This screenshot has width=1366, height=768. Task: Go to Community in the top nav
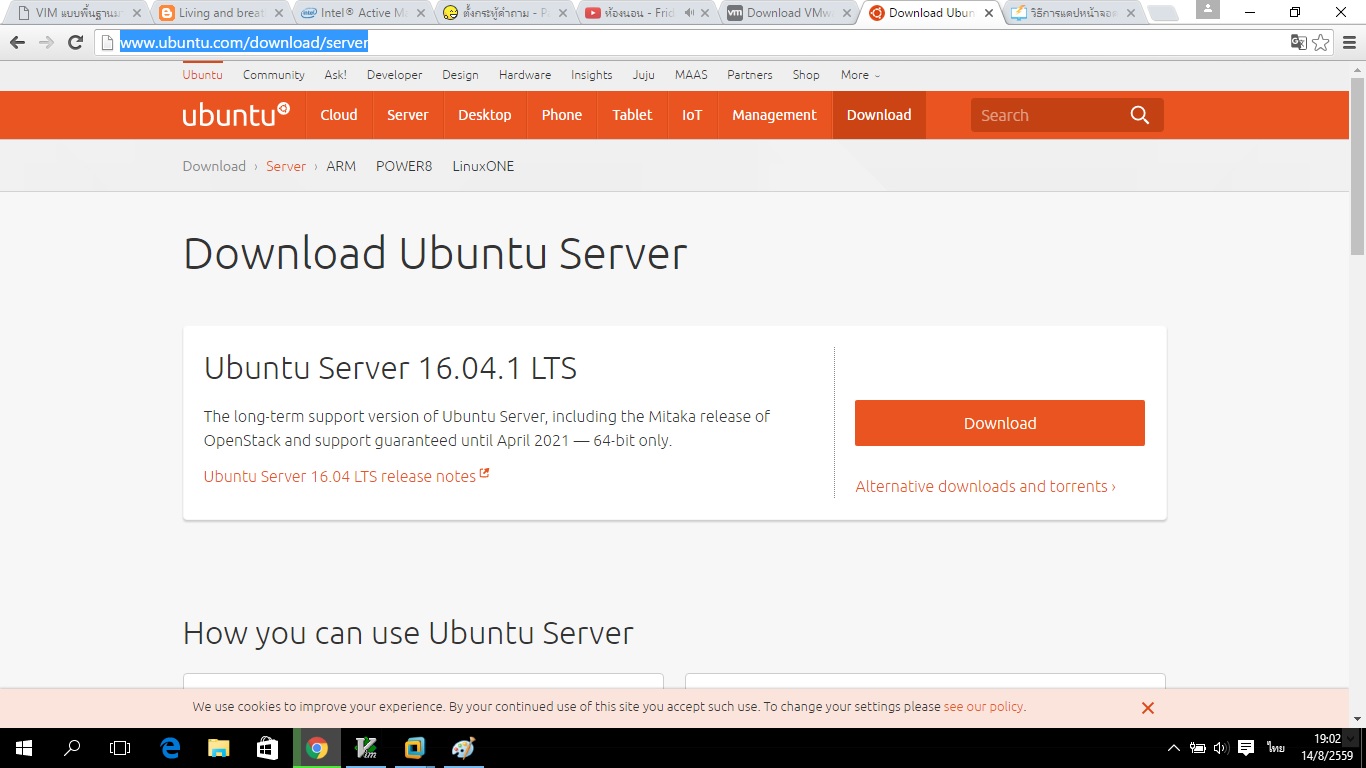pos(273,75)
